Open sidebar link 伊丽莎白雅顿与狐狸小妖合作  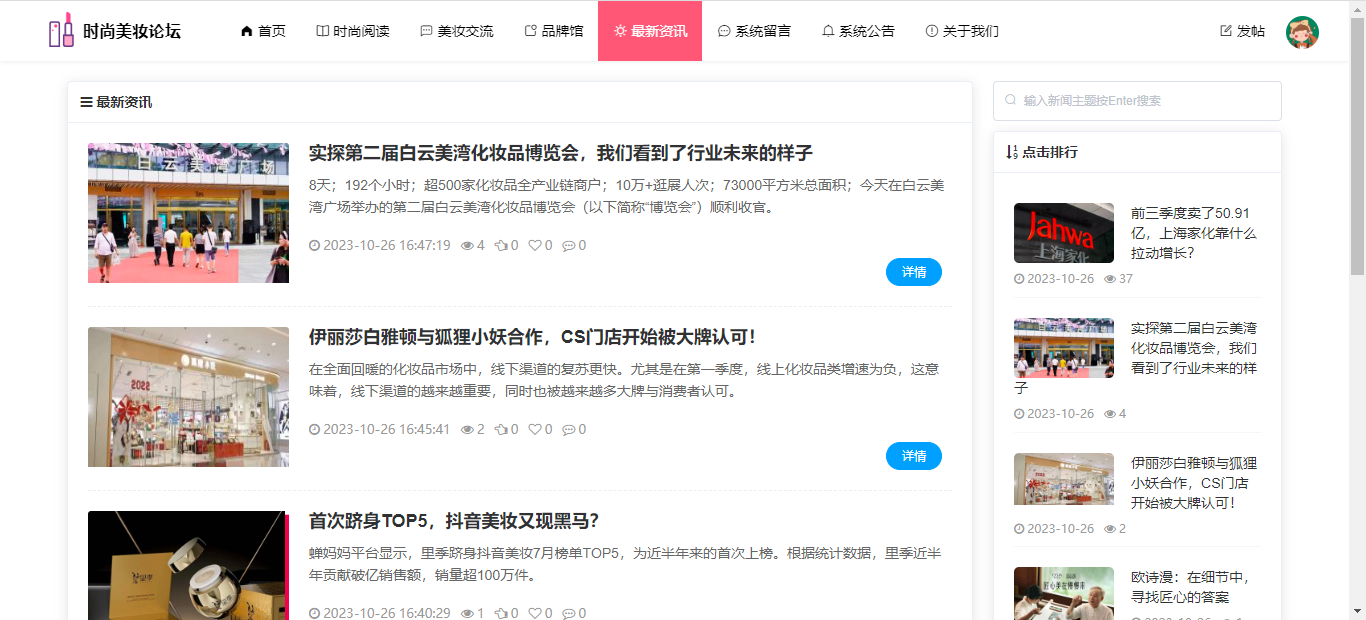coord(1194,483)
